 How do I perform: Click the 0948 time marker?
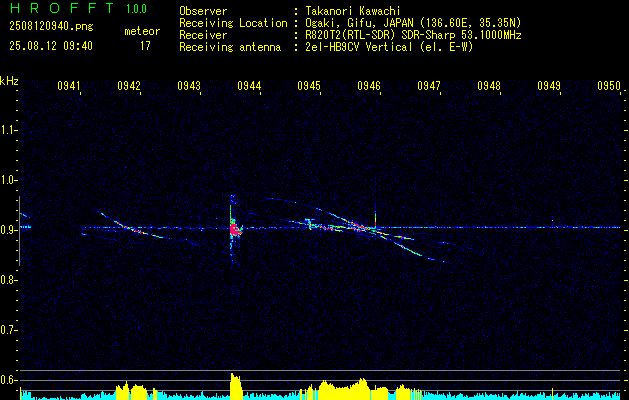click(489, 86)
